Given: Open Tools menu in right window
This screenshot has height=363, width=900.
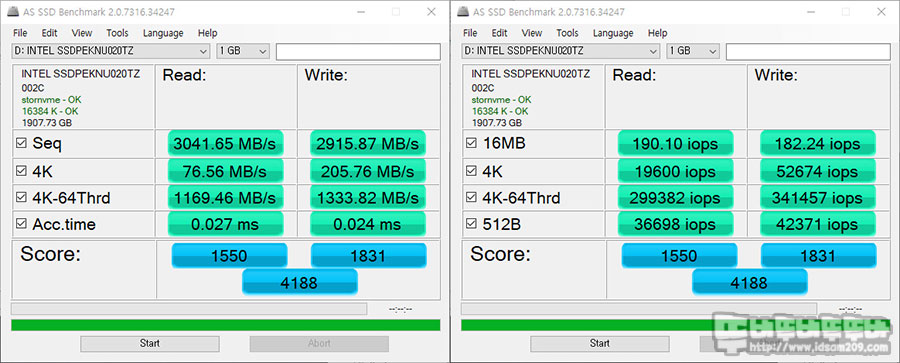Looking at the screenshot, I should click(567, 33).
